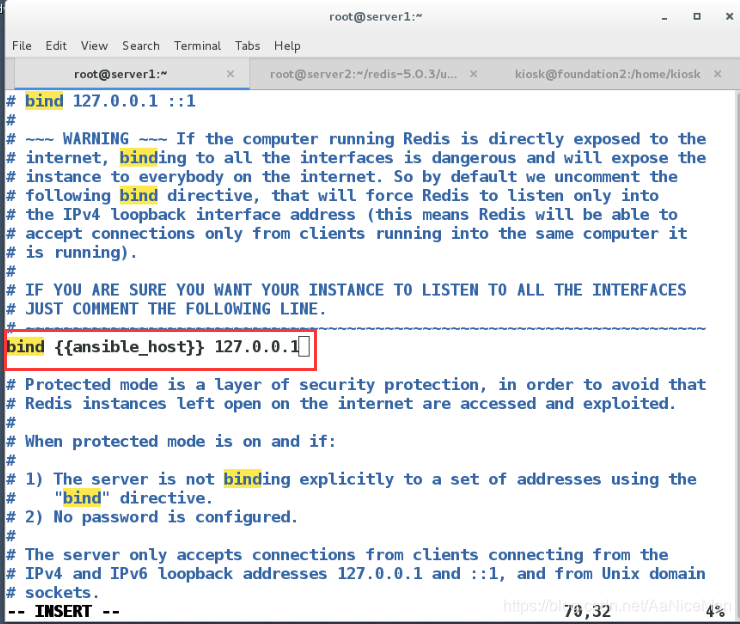Click the highlighted 'bind' in the uncommented line
The image size is (740, 624).
coord(25,347)
